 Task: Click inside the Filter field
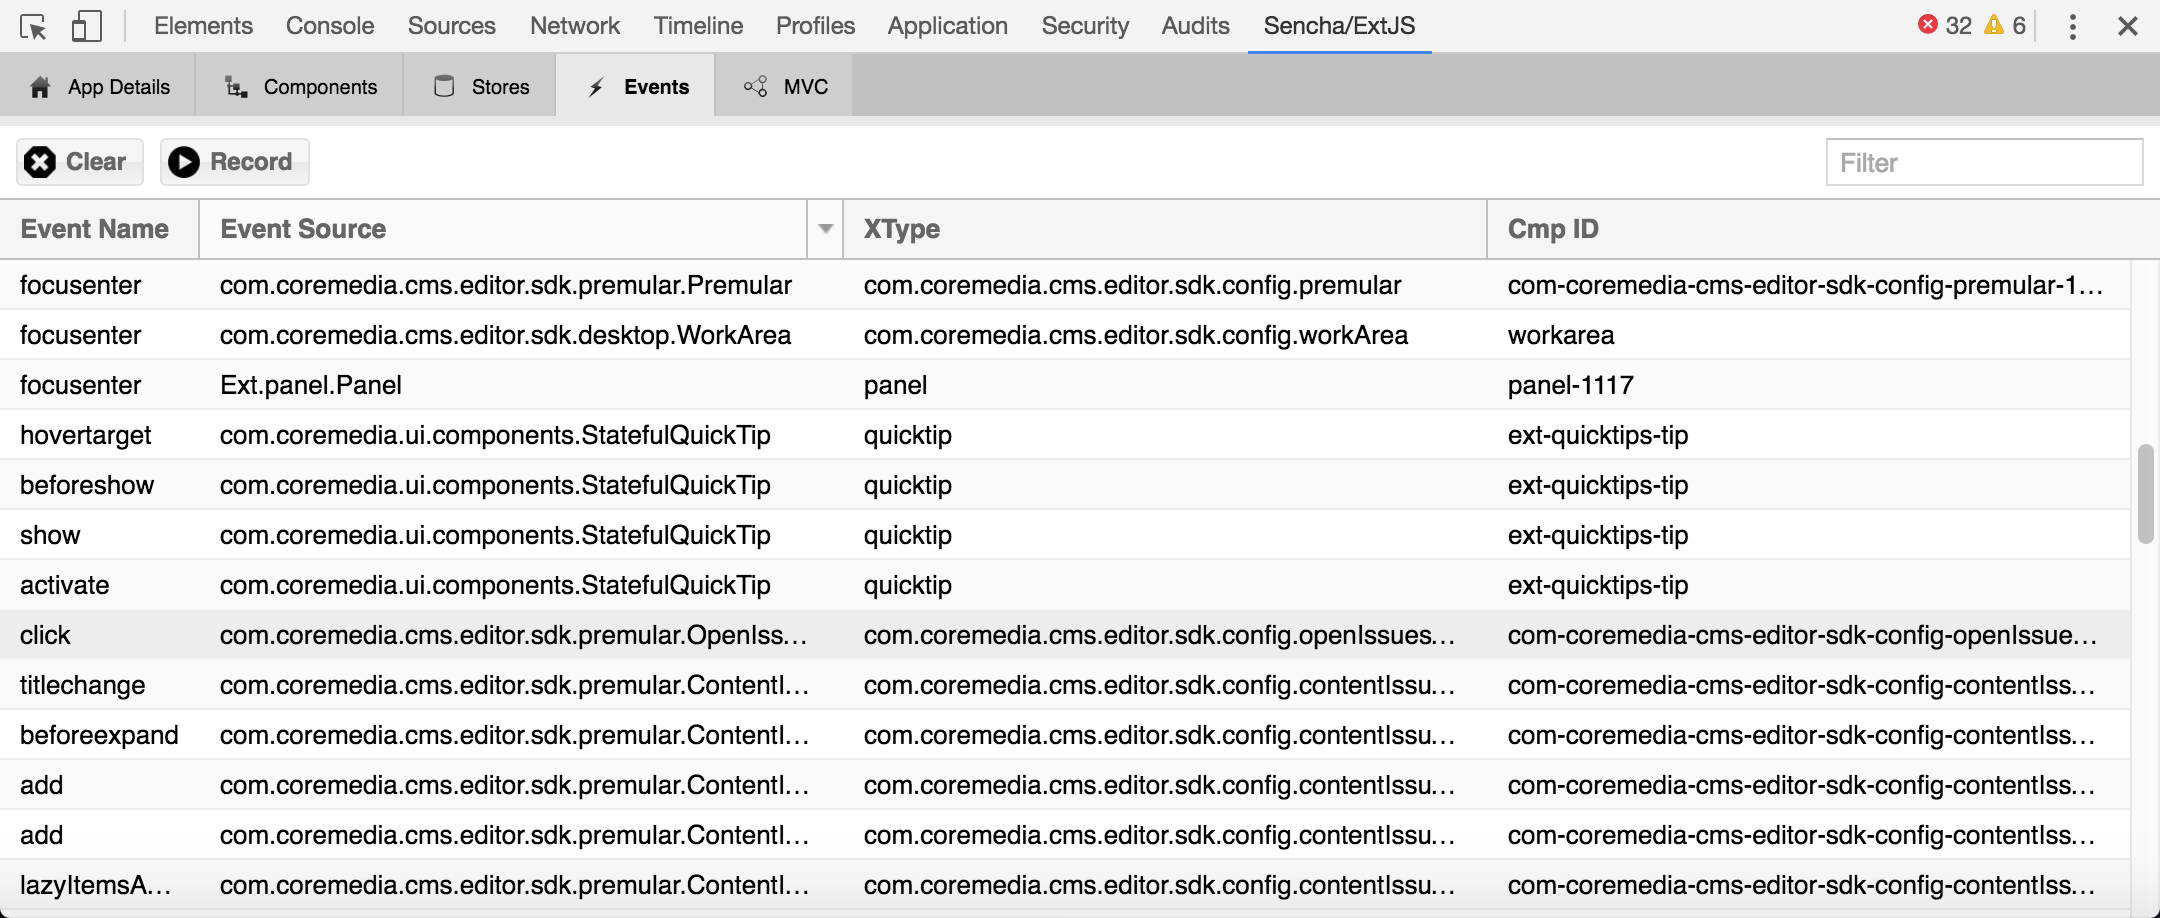point(1984,161)
